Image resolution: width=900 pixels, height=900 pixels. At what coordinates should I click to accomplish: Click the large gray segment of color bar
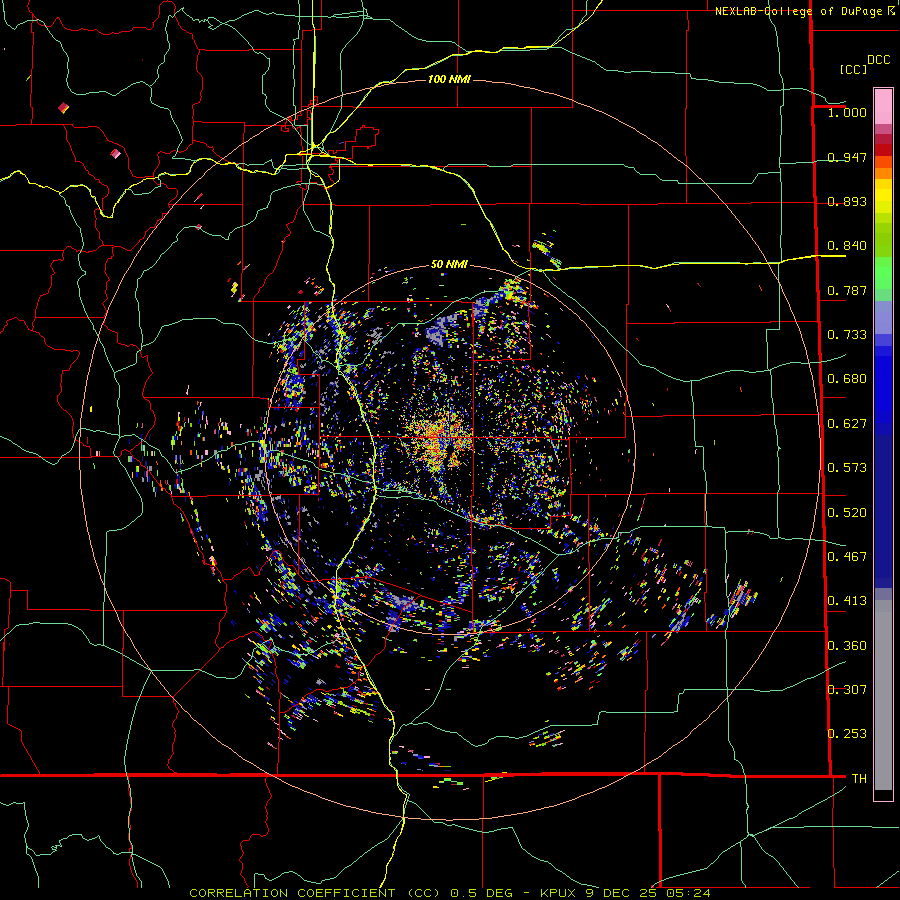tap(883, 695)
